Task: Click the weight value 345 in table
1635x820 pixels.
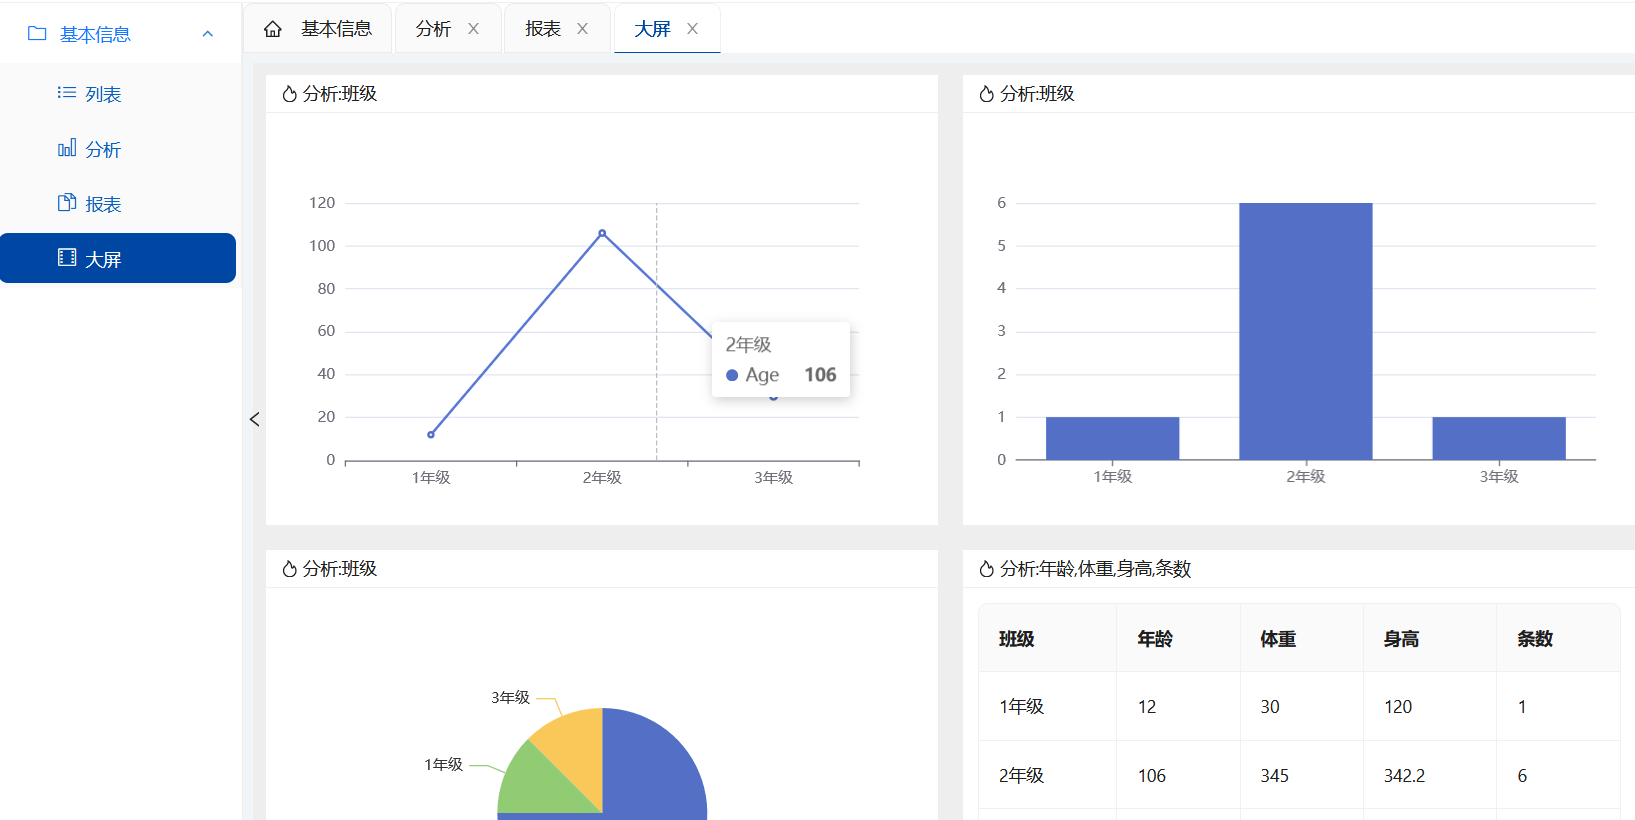Action: click(x=1275, y=776)
